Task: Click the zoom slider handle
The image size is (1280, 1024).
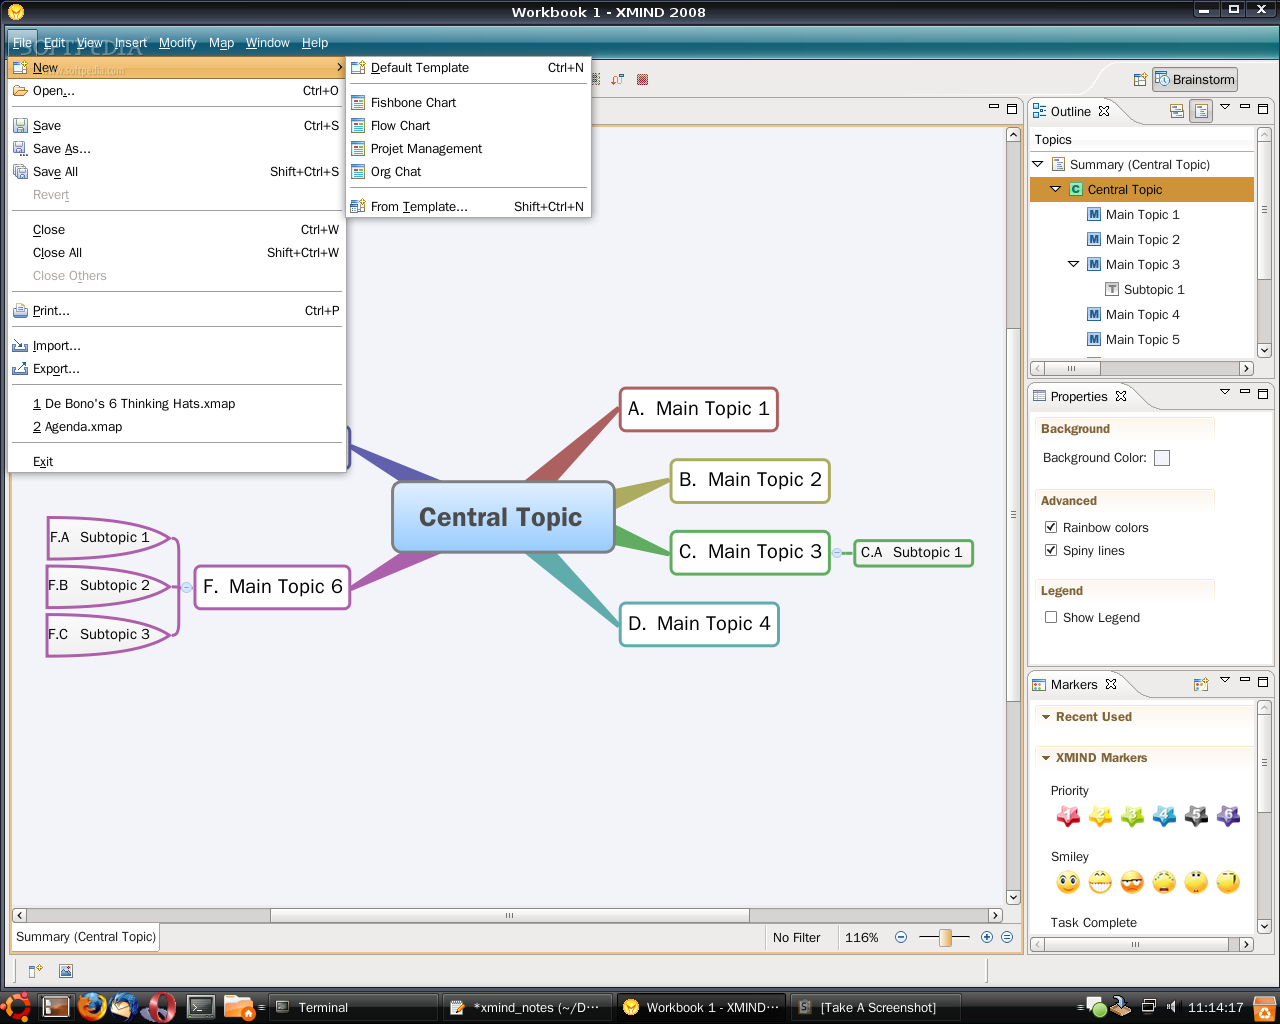Action: coord(945,937)
